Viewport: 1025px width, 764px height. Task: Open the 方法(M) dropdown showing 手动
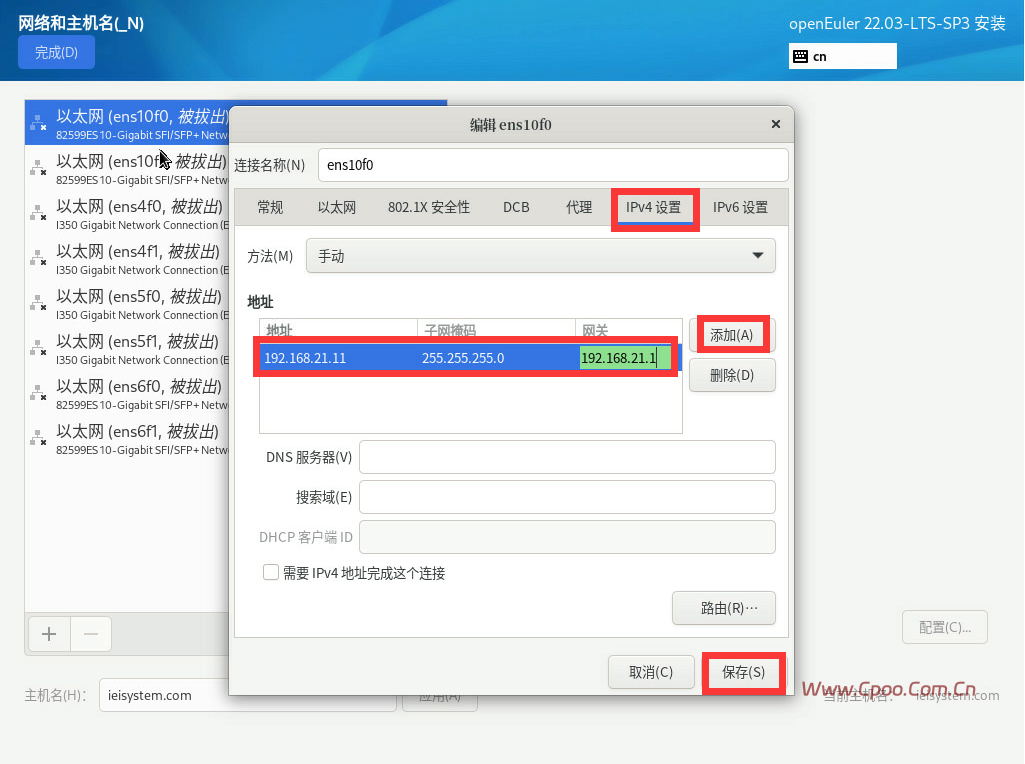click(541, 256)
